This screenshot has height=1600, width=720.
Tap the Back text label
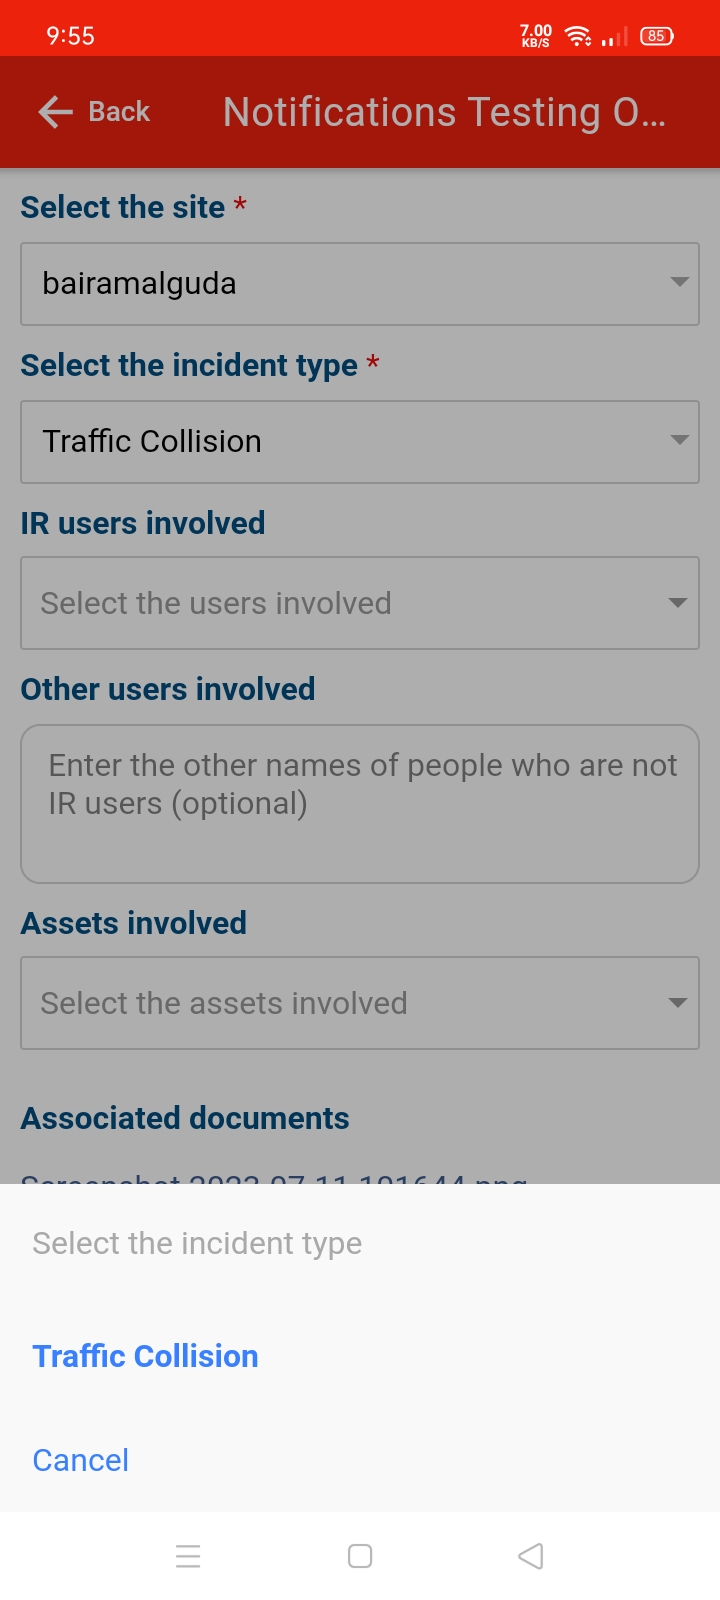coord(119,112)
